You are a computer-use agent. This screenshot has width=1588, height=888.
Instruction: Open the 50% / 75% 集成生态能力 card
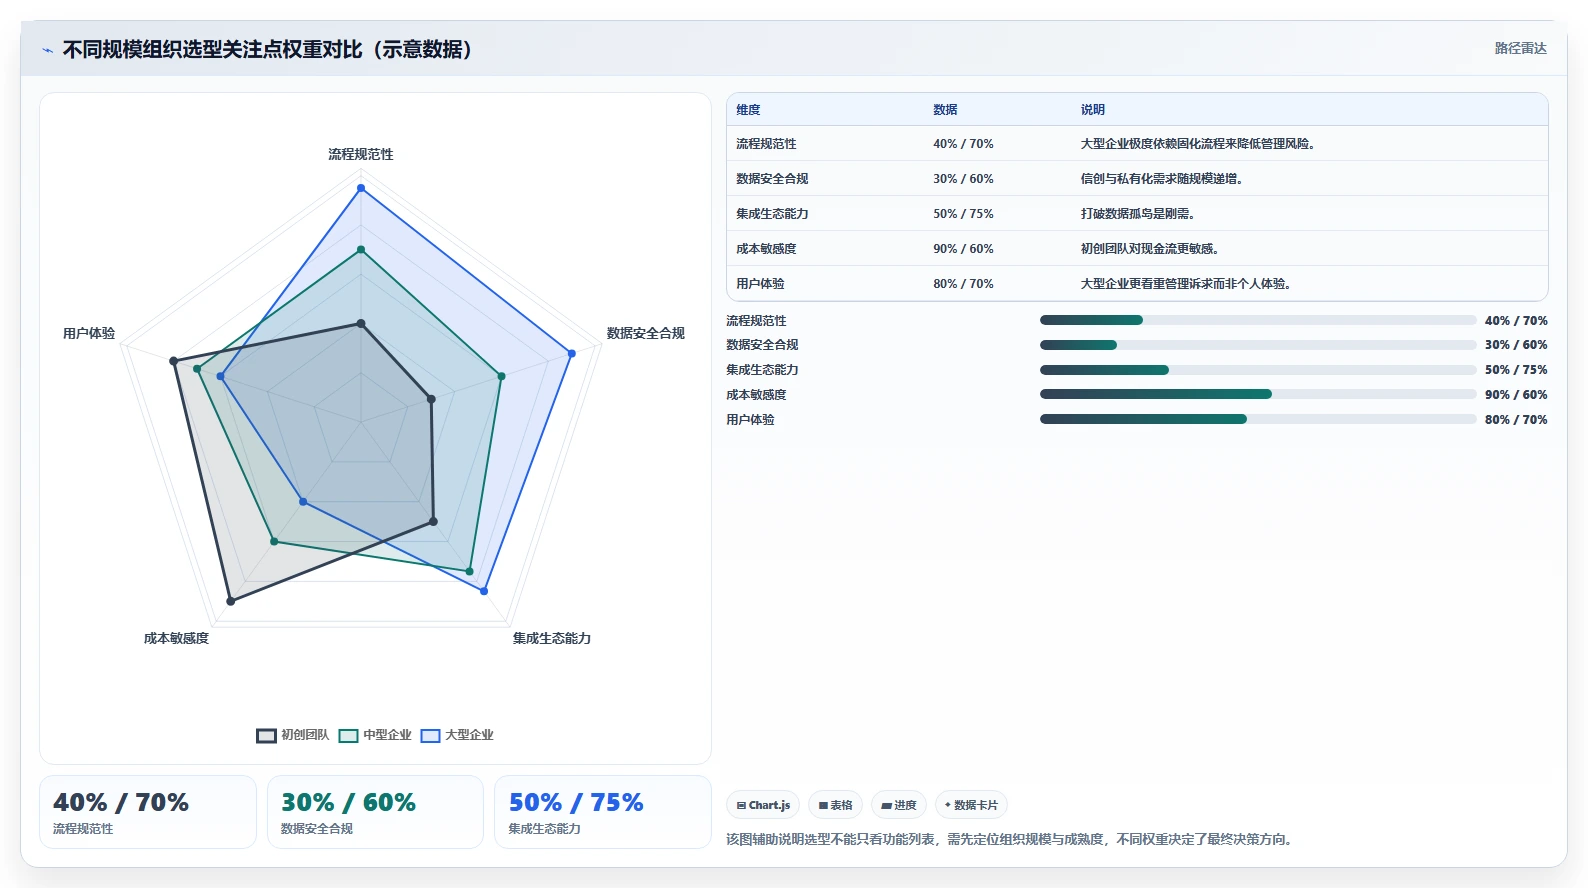(603, 812)
